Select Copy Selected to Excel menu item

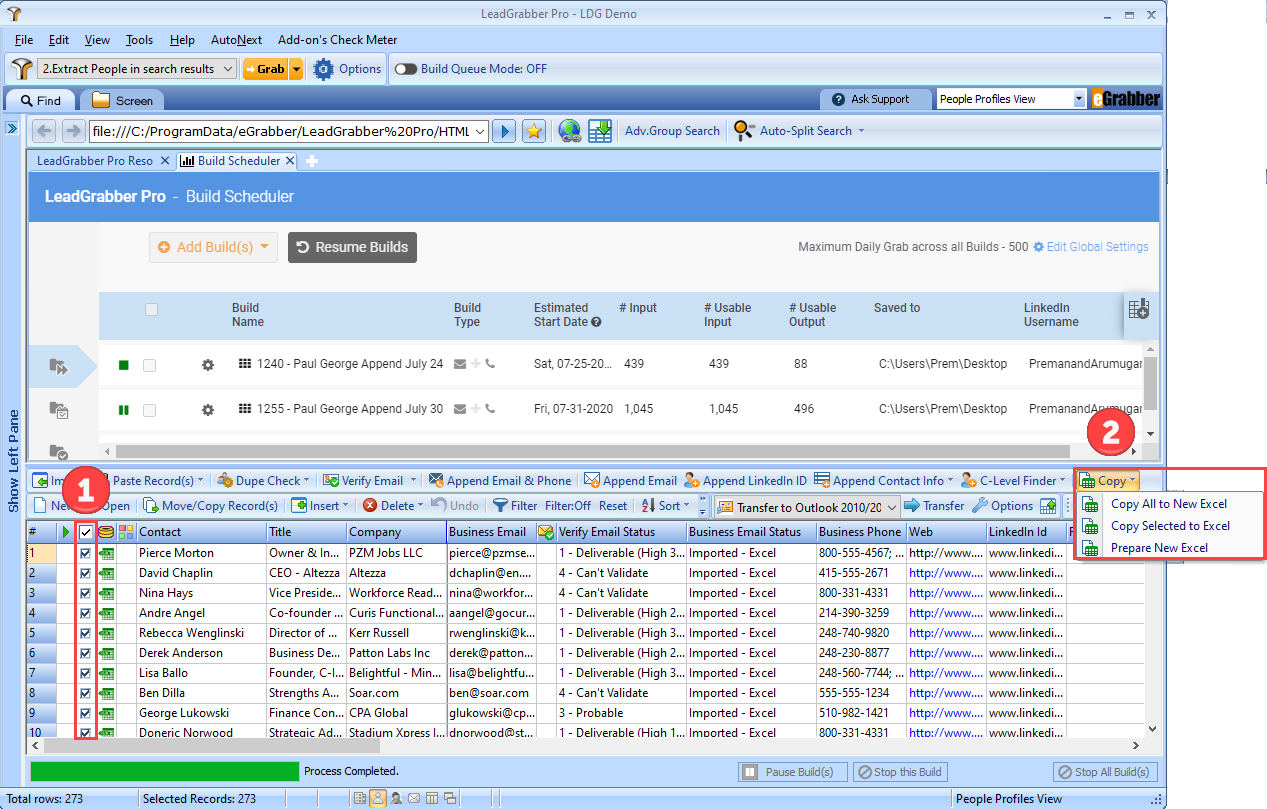click(1170, 526)
